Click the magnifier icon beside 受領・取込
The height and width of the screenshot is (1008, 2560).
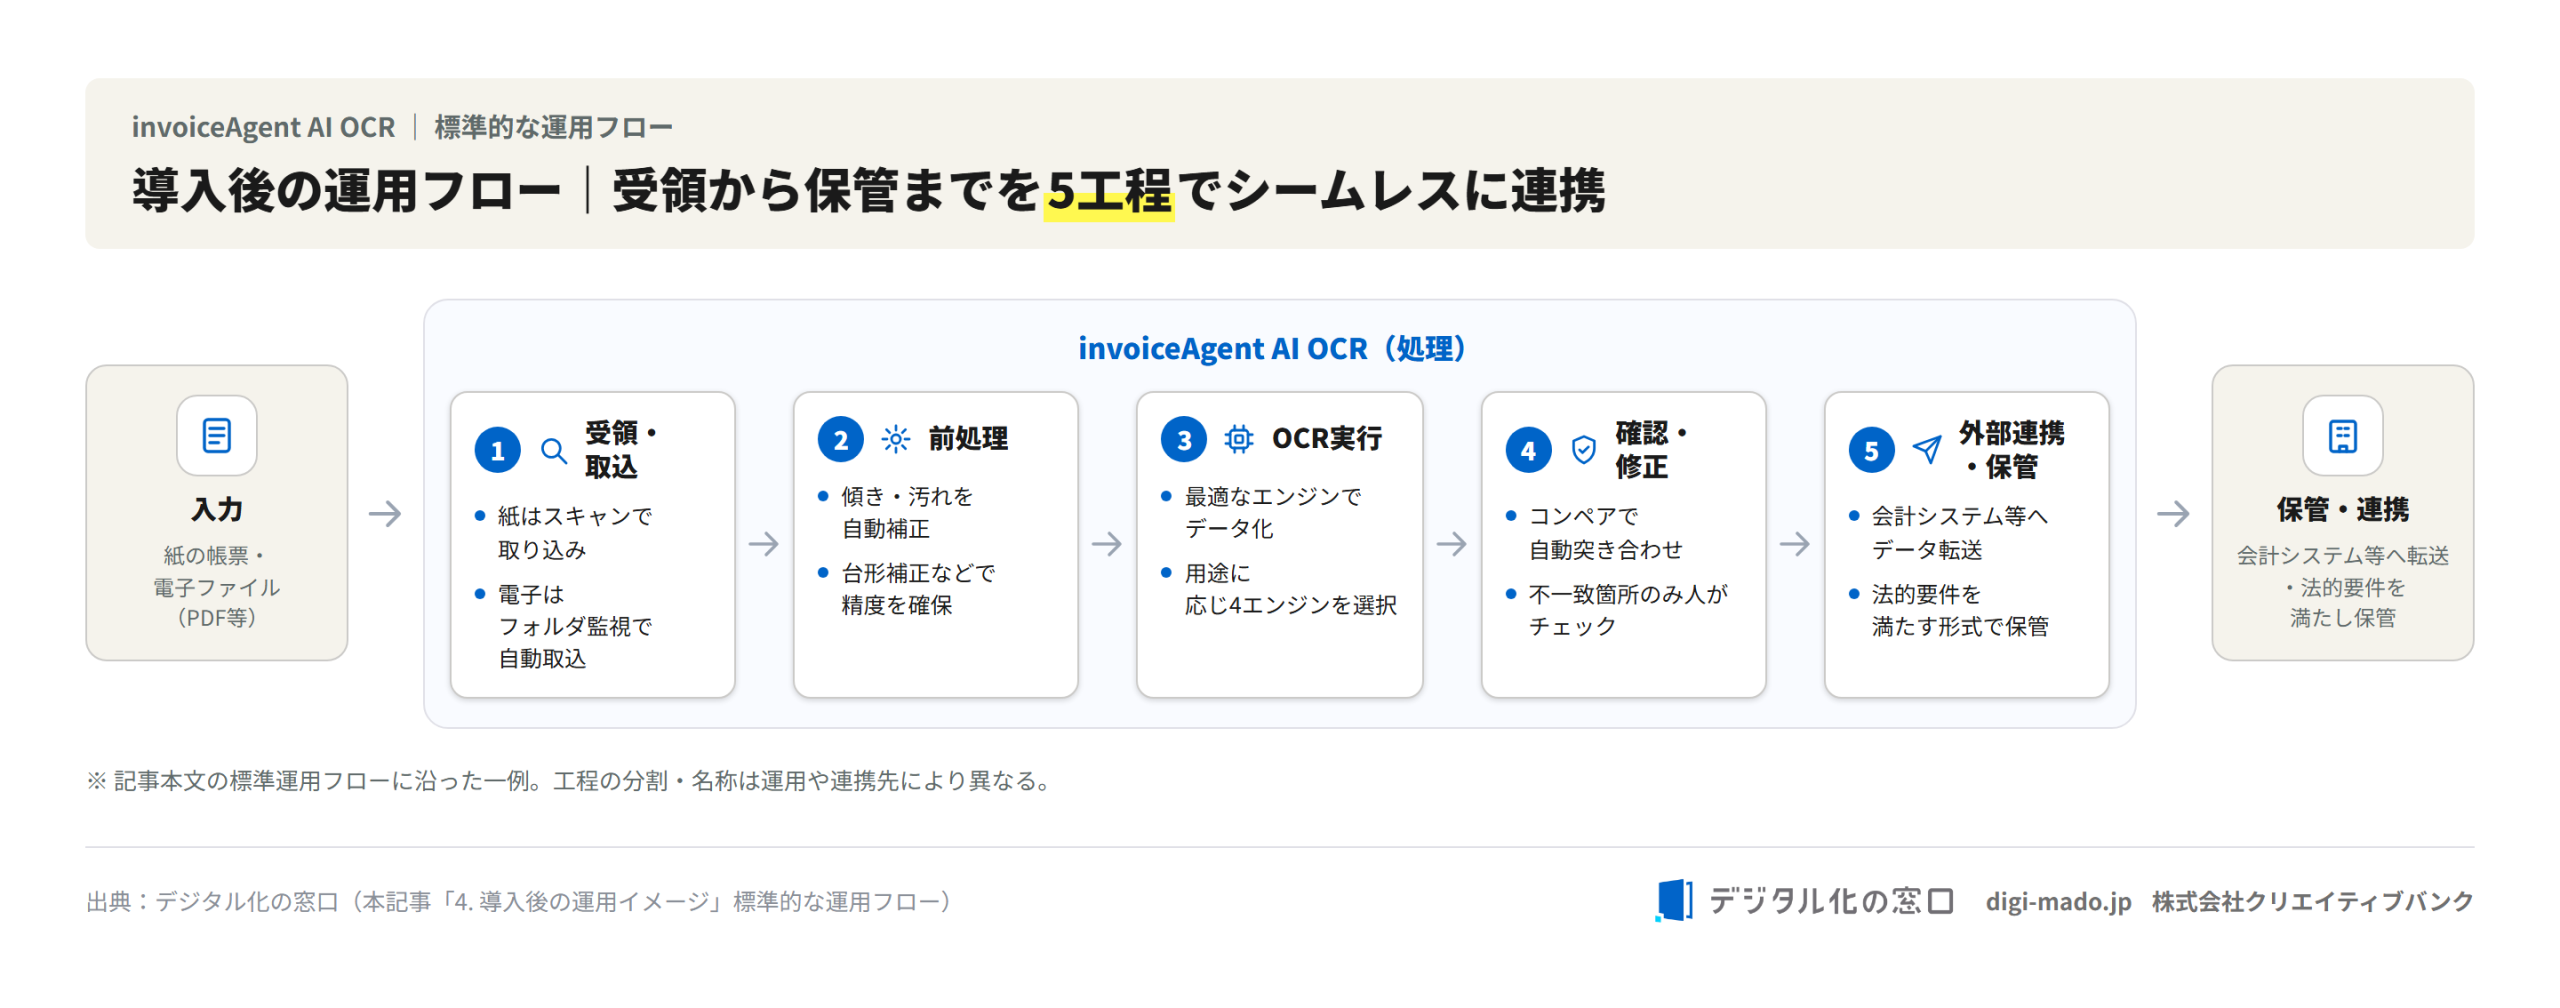coord(554,451)
